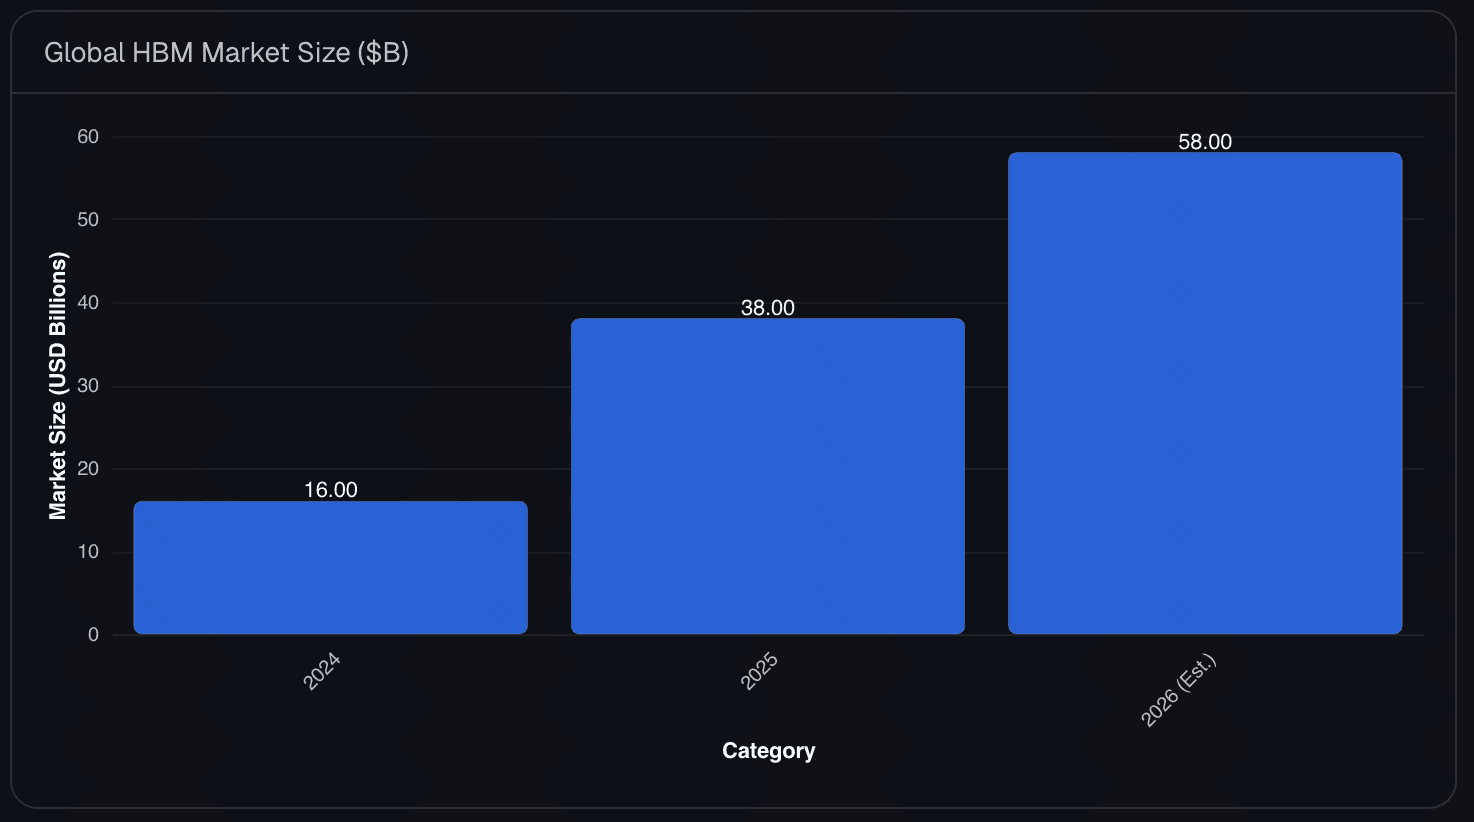Image resolution: width=1474 pixels, height=822 pixels.
Task: Click the 58.00 data label
Action: pyautogui.click(x=1205, y=142)
